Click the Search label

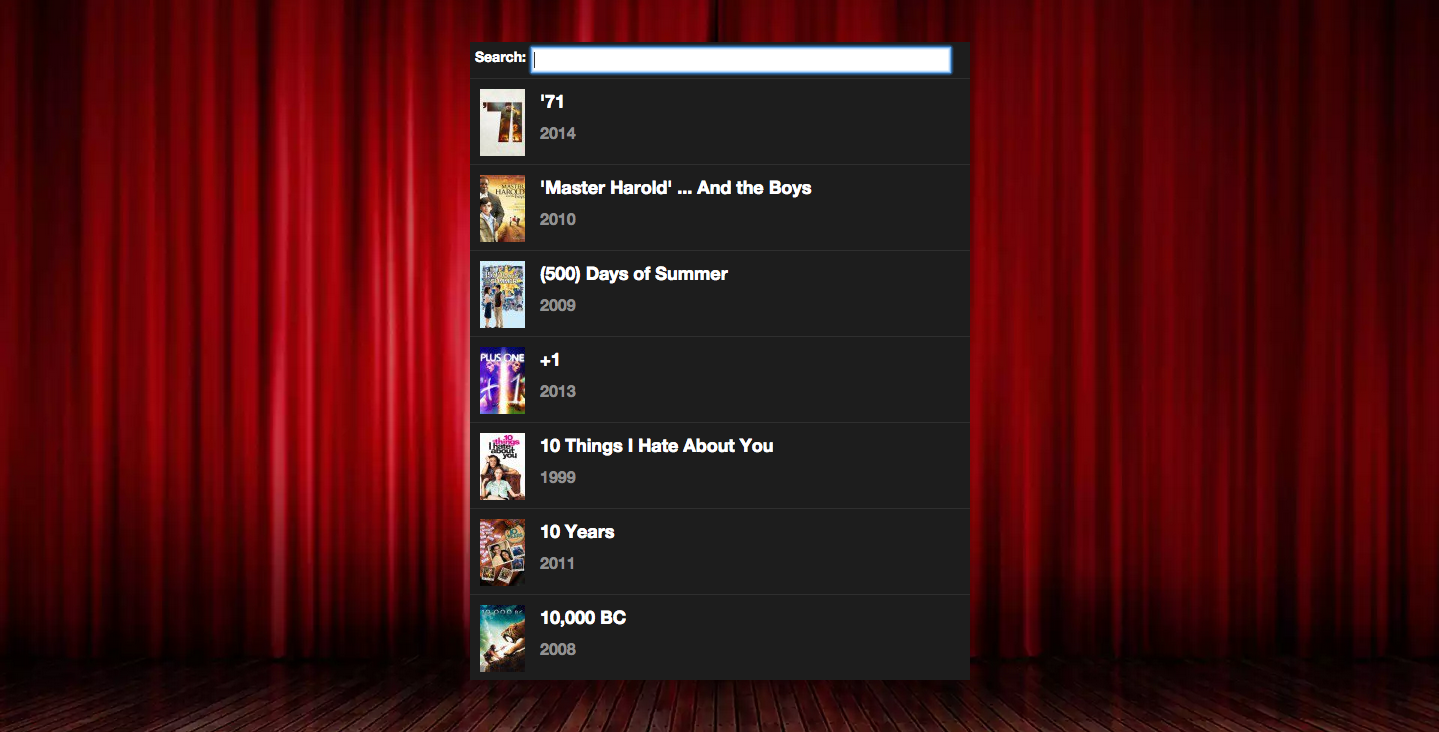[x=499, y=58]
